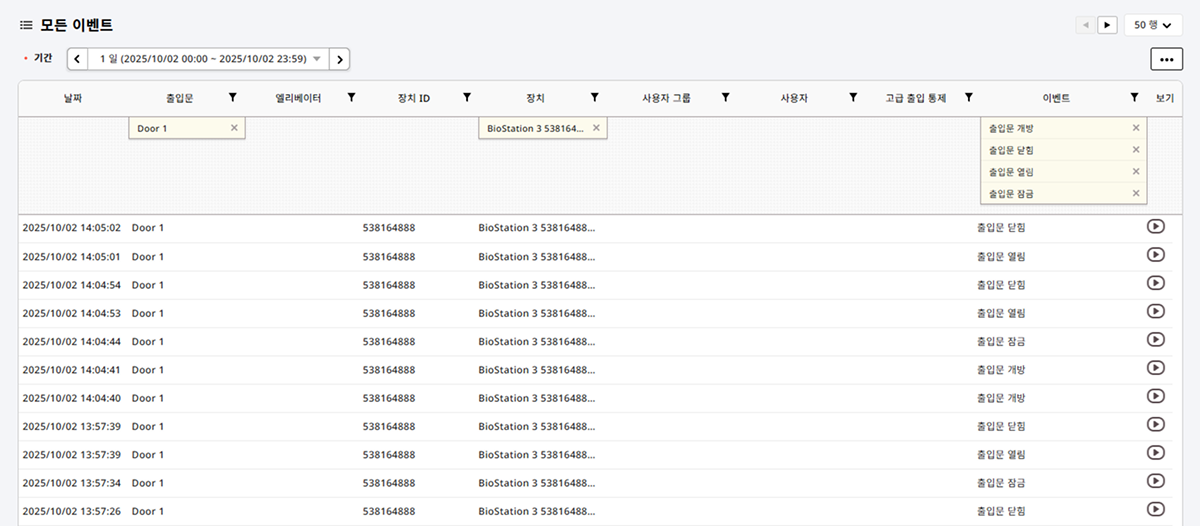Image resolution: width=1200 pixels, height=526 pixels.
Task: Remove the 출입문 개방 event filter
Action: (x=1135, y=128)
